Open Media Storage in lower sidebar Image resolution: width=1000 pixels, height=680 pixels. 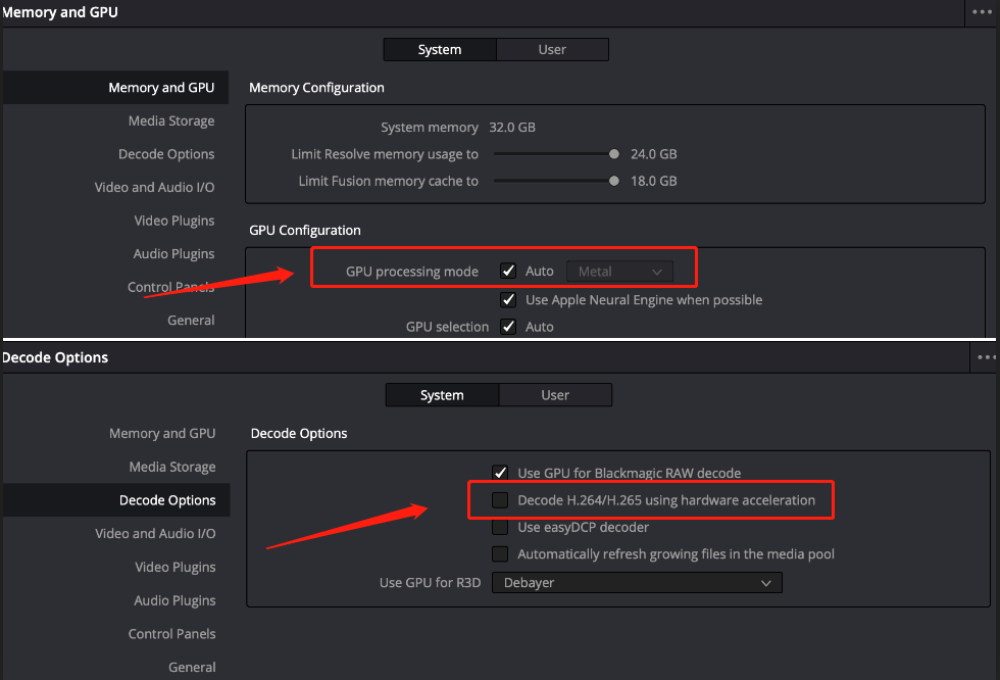click(172, 467)
